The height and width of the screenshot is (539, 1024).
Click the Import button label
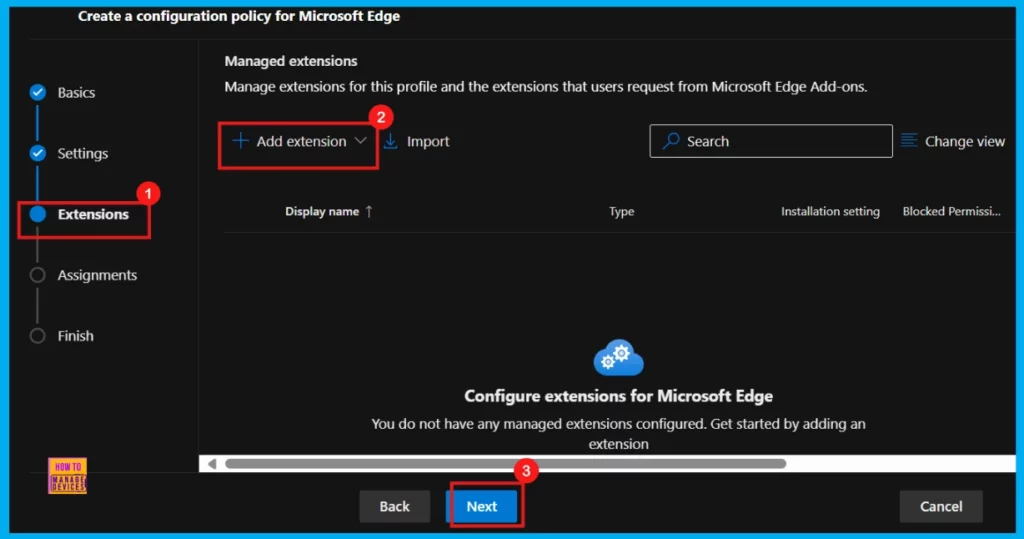[x=428, y=141]
